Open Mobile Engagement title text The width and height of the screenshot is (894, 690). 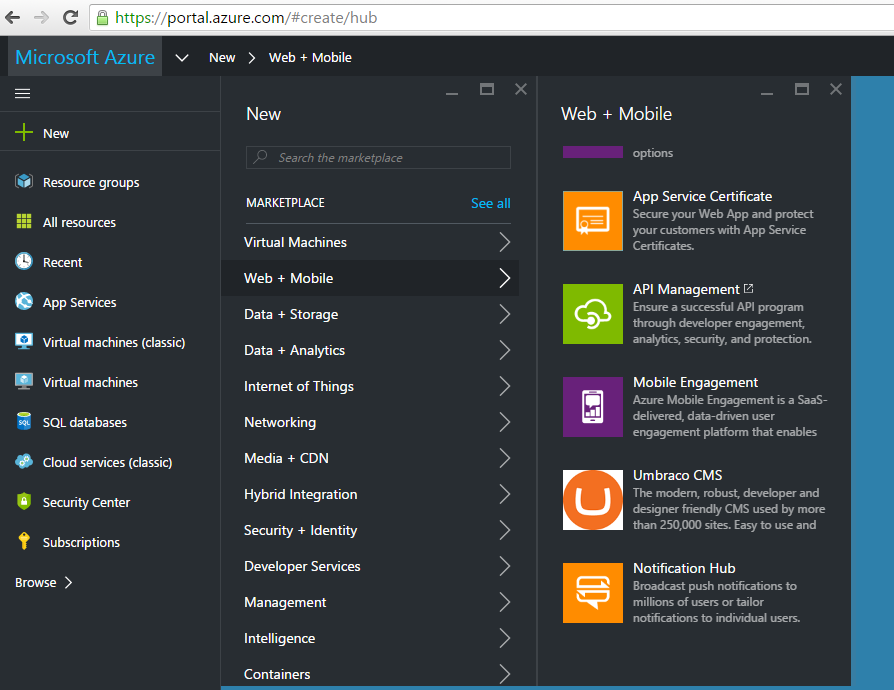[696, 383]
